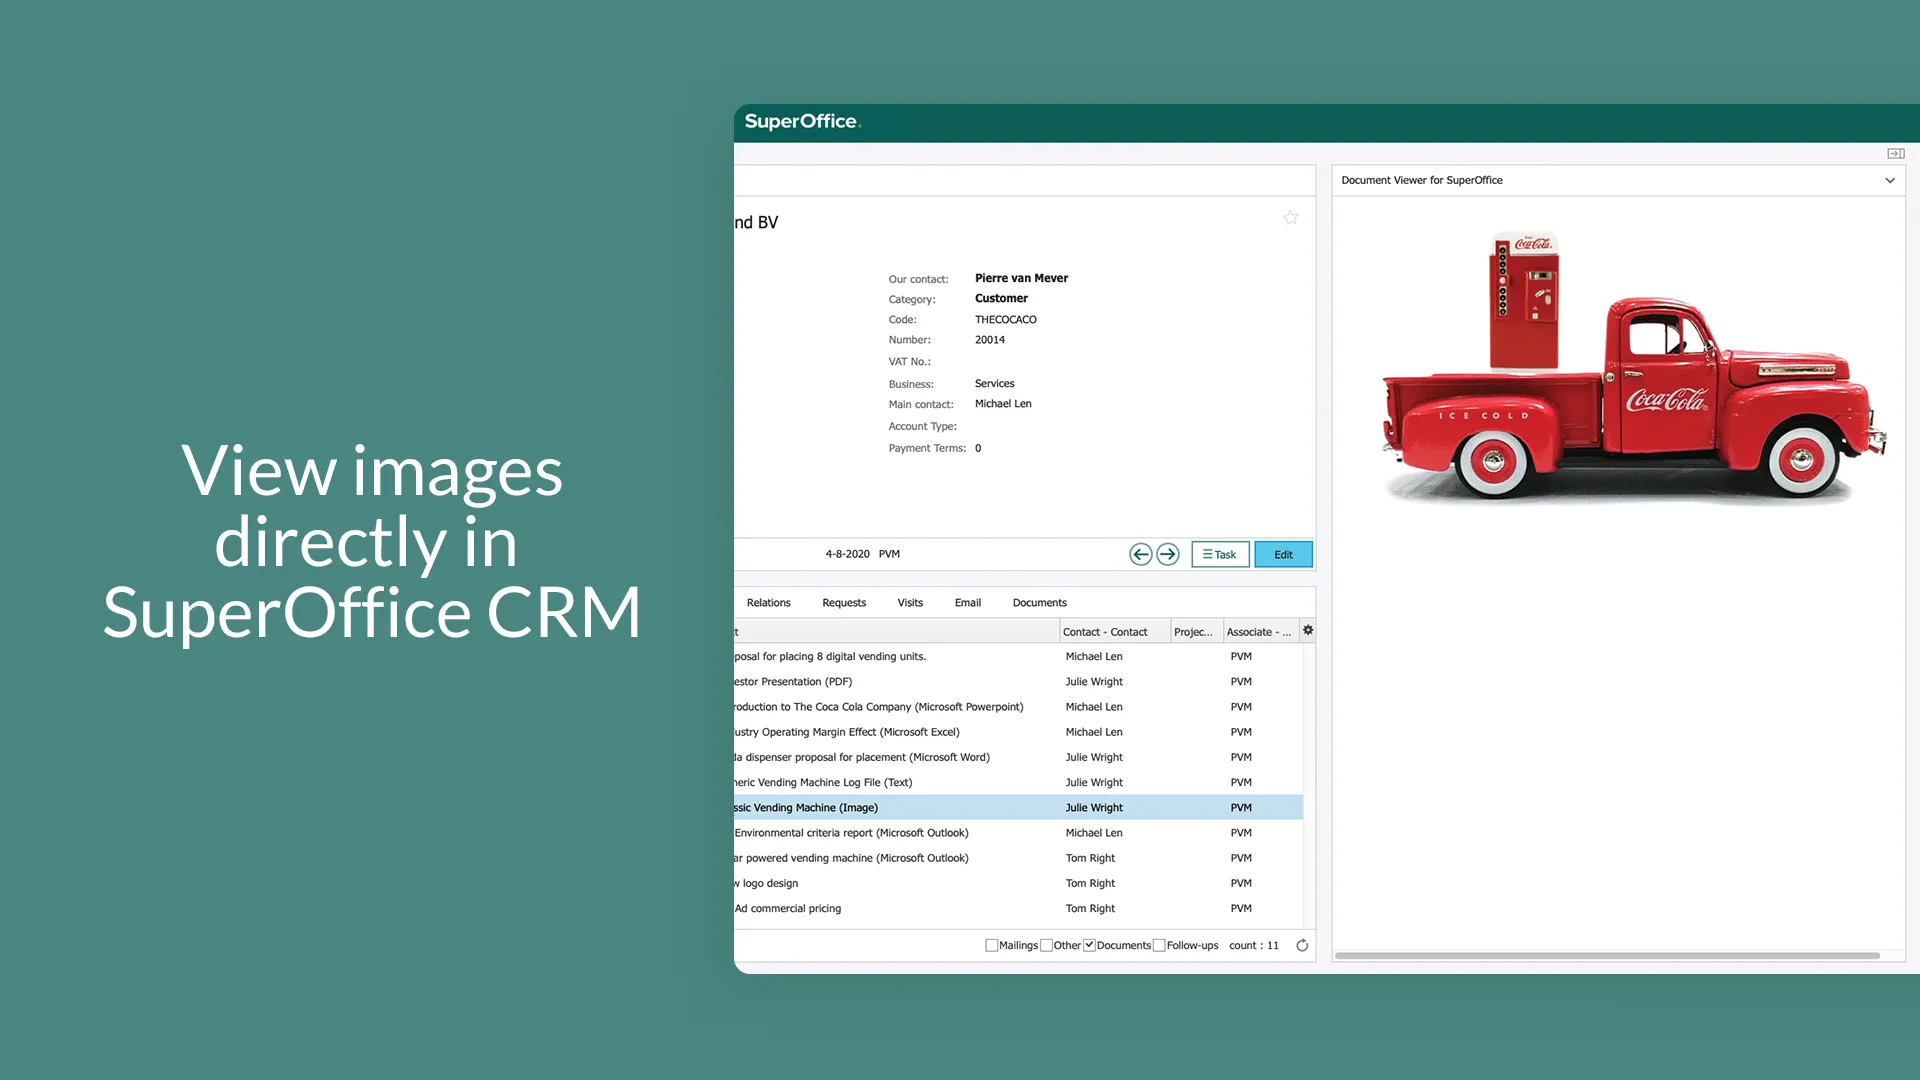Open the Requests tab

pos(843,603)
